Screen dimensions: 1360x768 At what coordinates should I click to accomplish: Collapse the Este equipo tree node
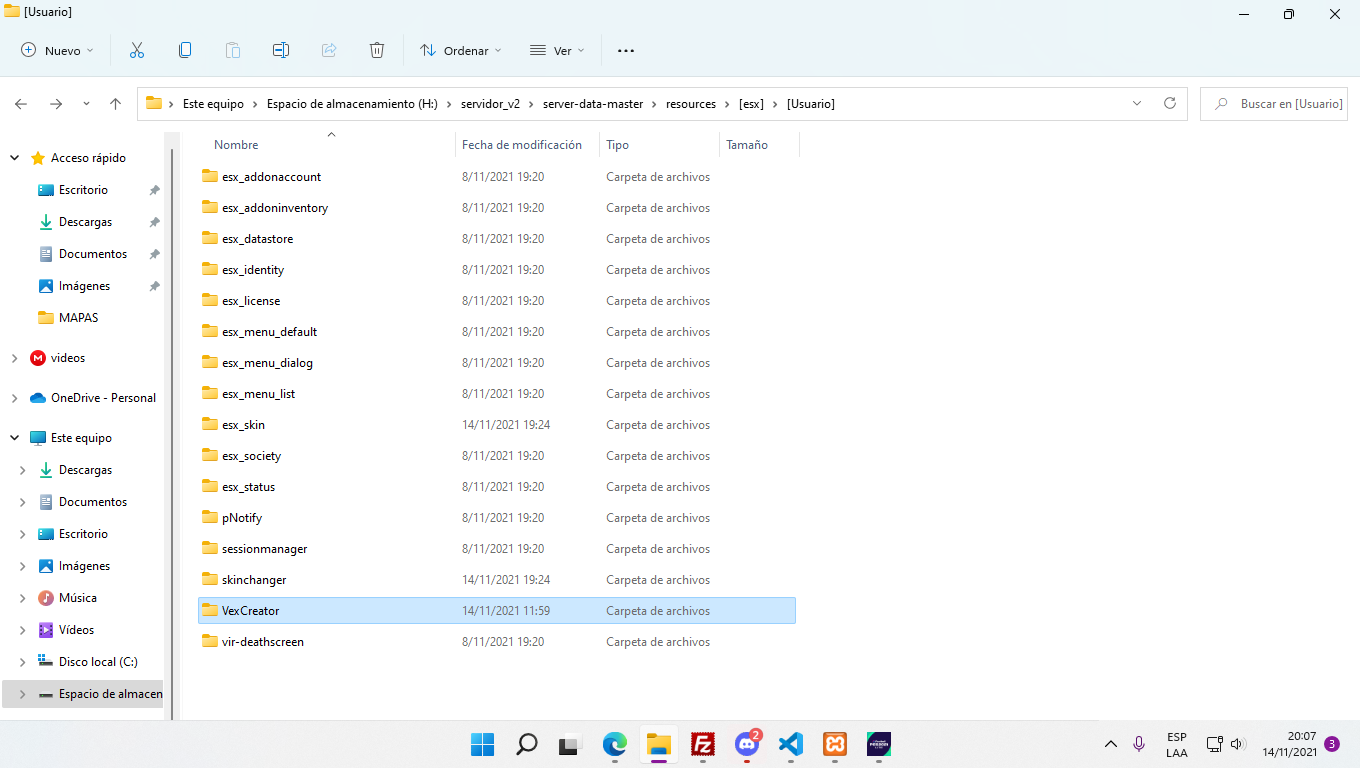[x=14, y=438]
